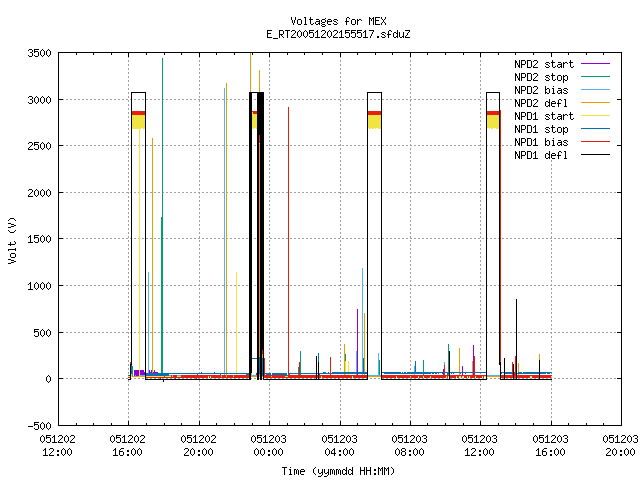The height and width of the screenshot is (480, 640).
Task: Select the 'NPD1 defl' legend label
Action: [x=541, y=155]
